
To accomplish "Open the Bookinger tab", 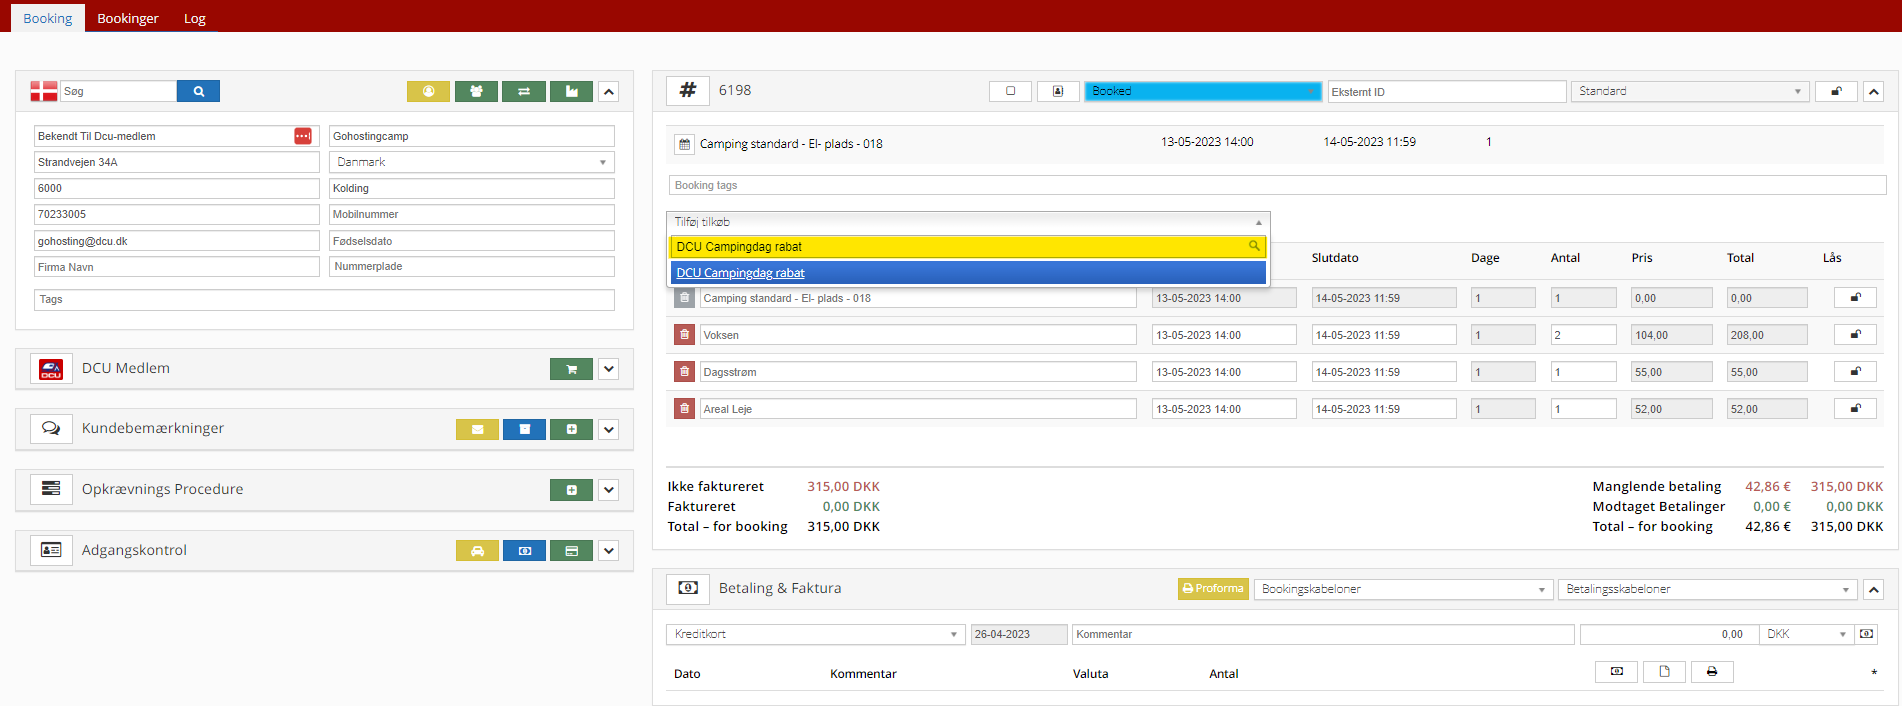I will 128,18.
